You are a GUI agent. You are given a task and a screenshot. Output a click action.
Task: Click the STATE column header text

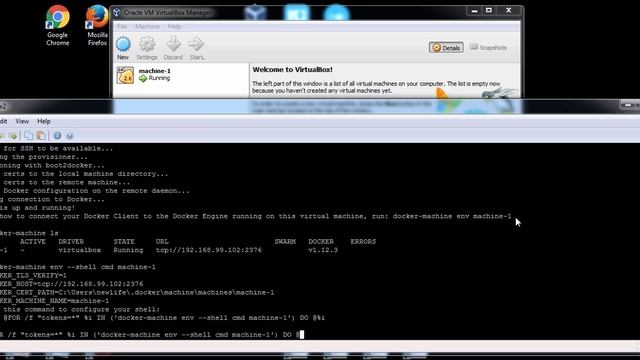[124, 242]
